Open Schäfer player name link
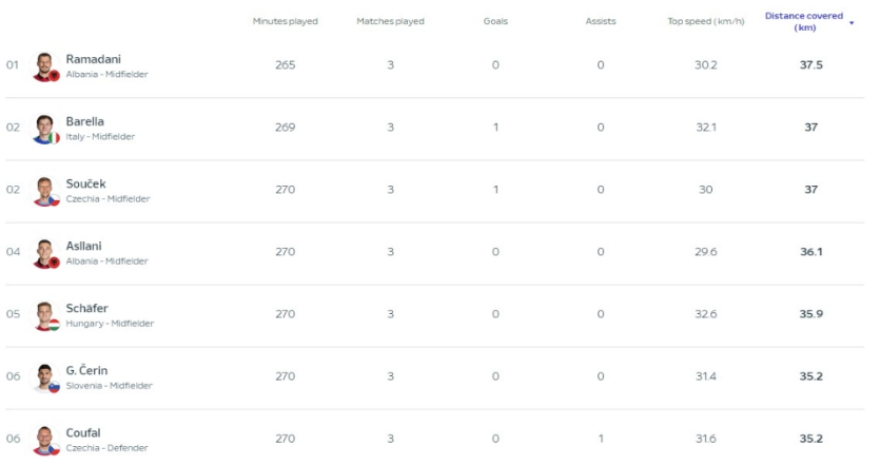 coord(87,308)
